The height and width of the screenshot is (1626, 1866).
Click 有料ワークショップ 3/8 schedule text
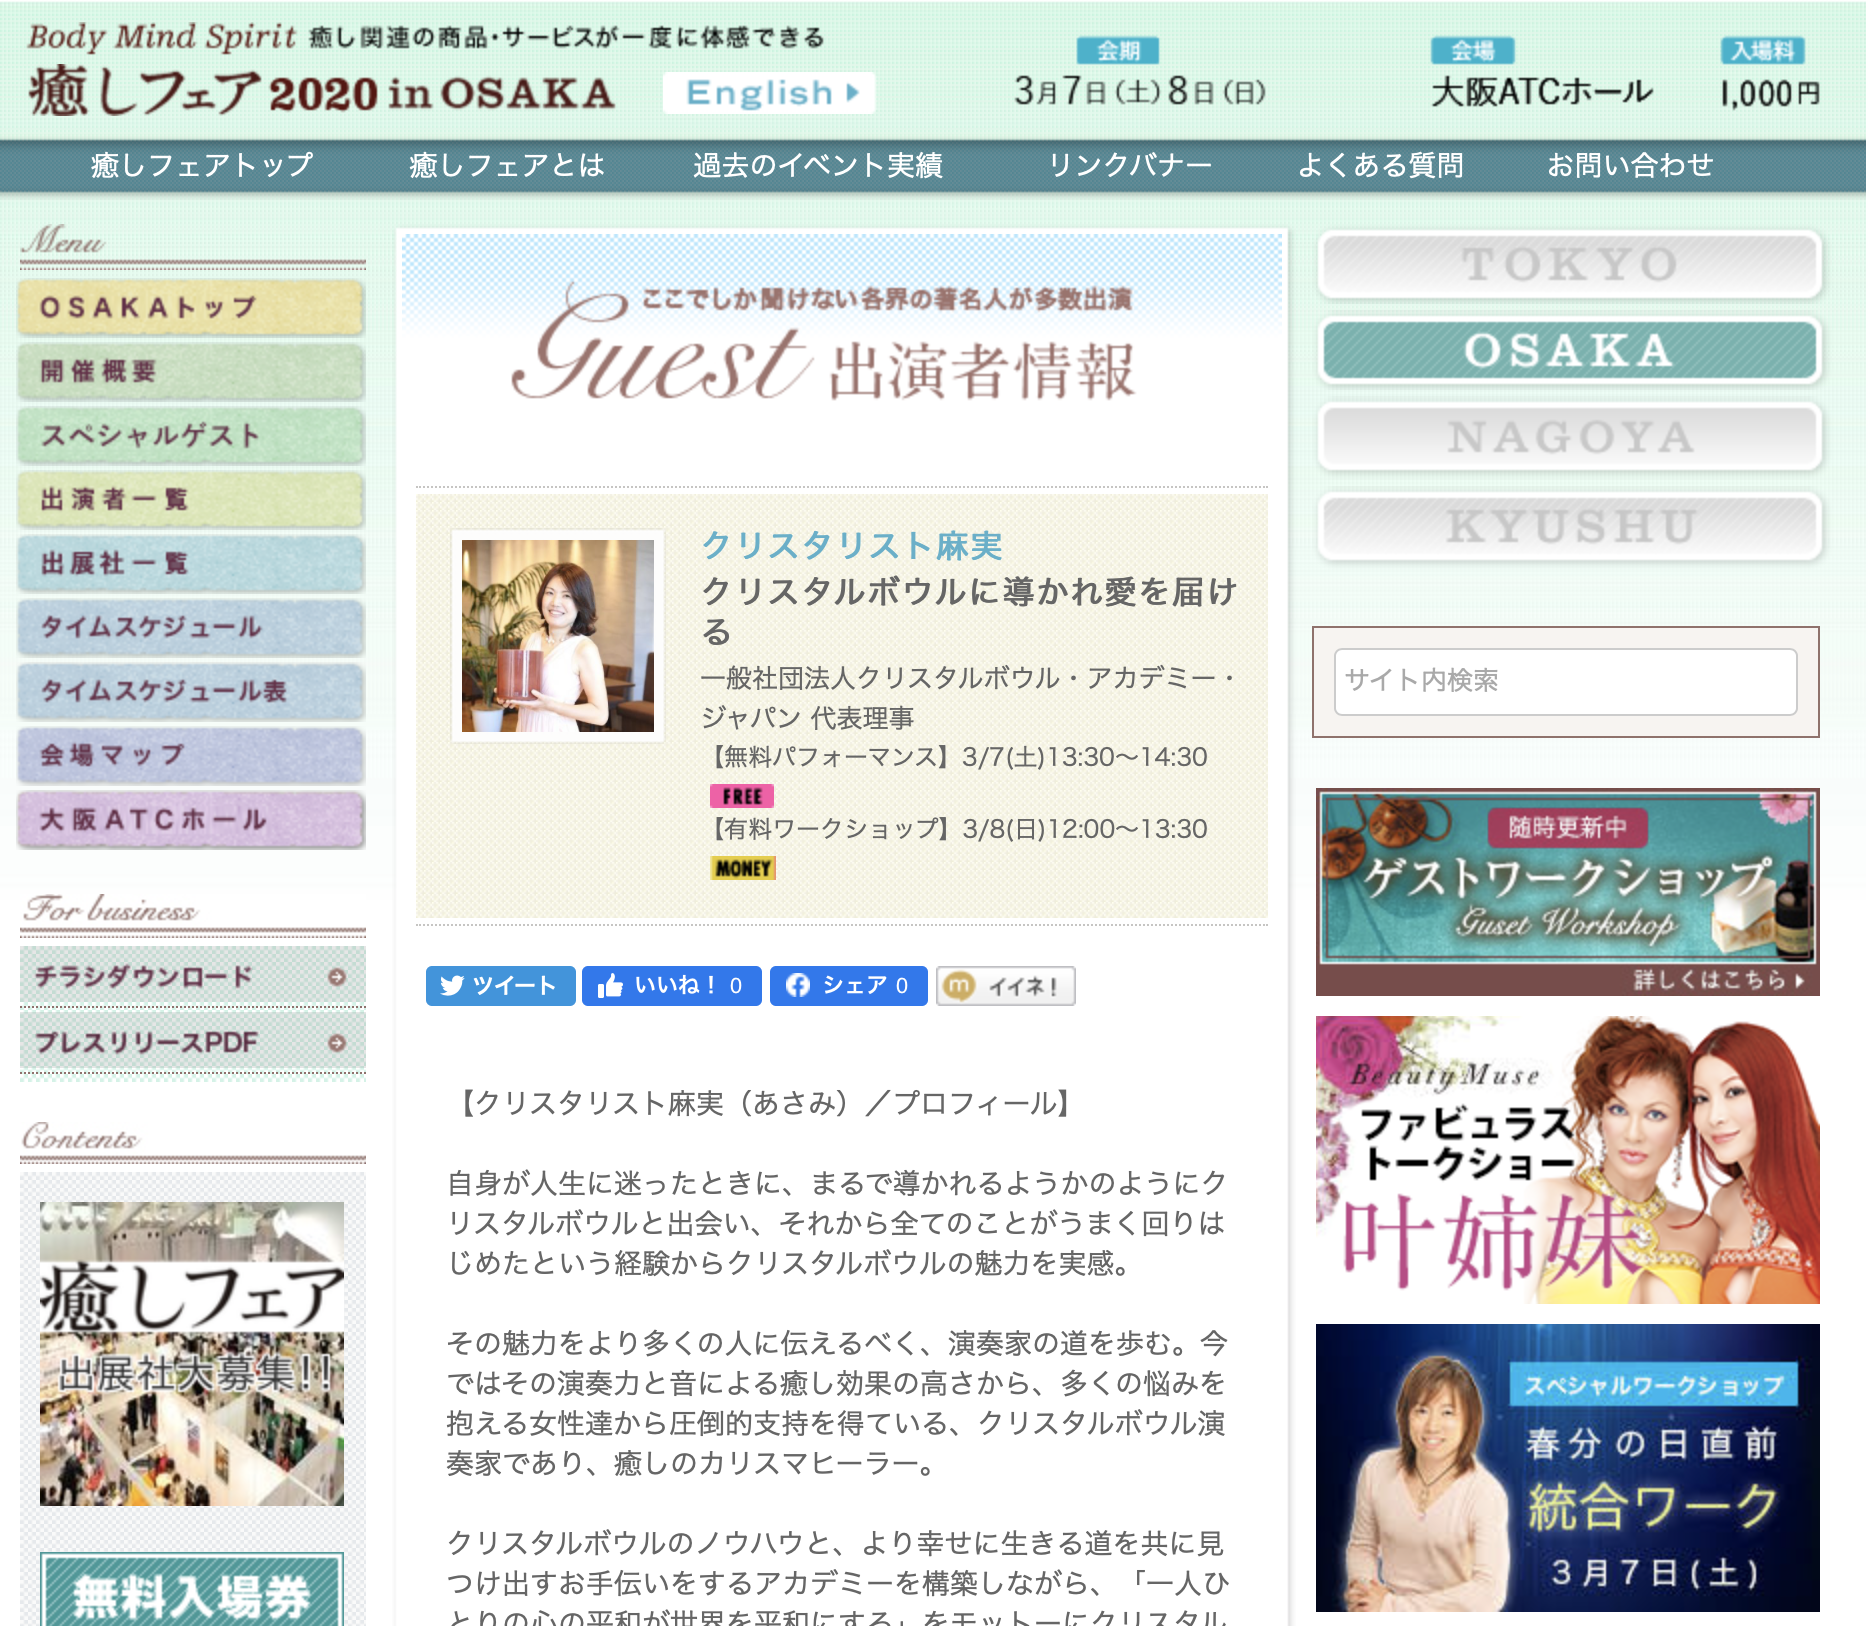click(956, 829)
